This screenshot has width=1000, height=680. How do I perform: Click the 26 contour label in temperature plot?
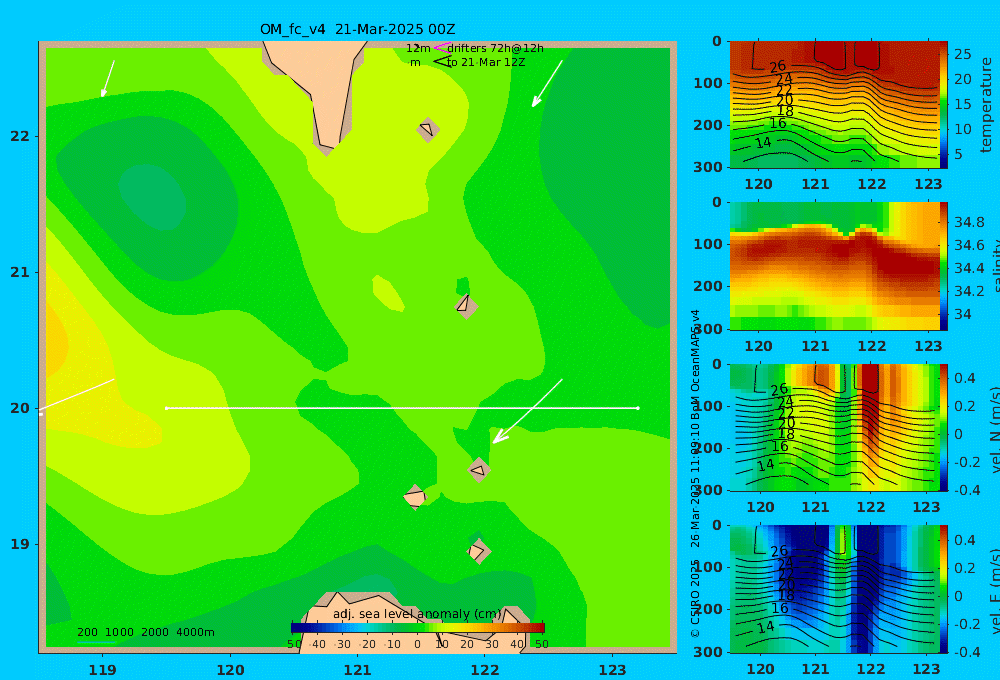point(777,66)
